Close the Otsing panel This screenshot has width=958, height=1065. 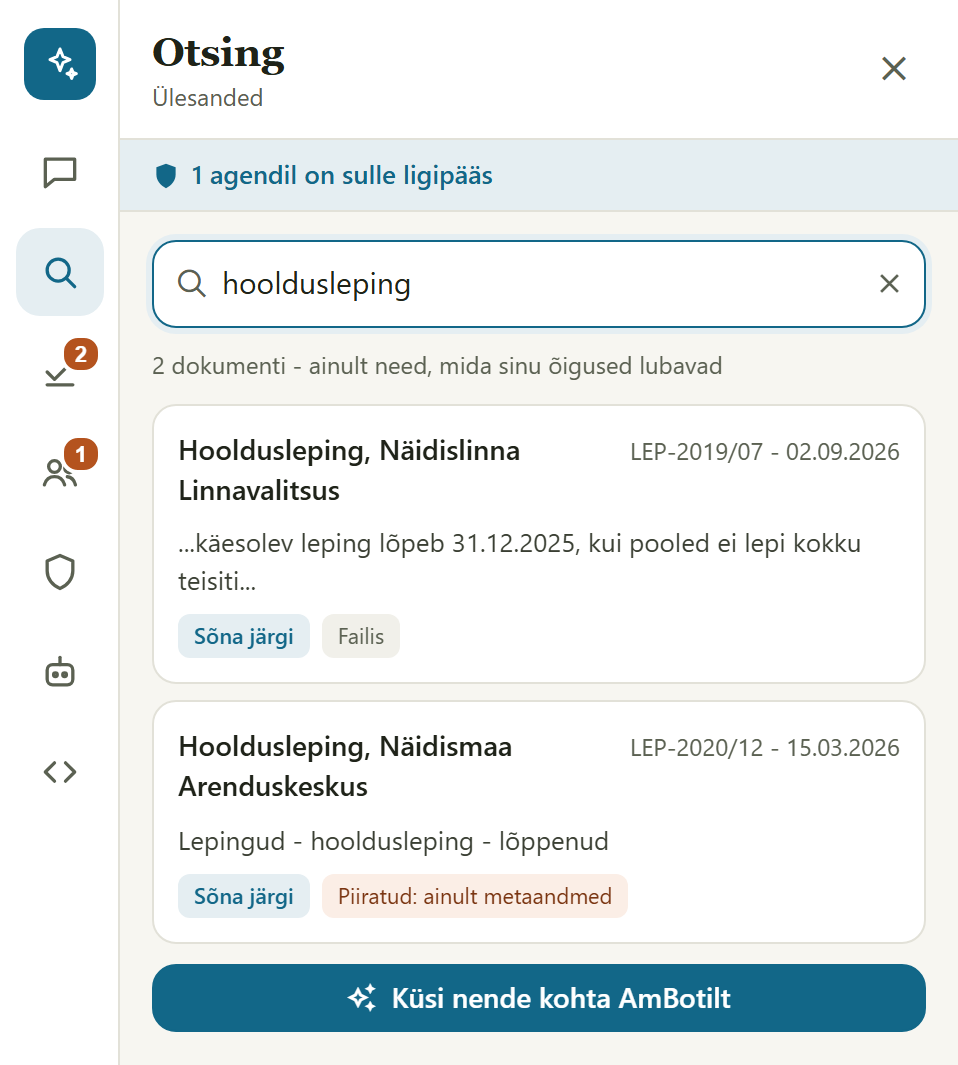coord(893,69)
